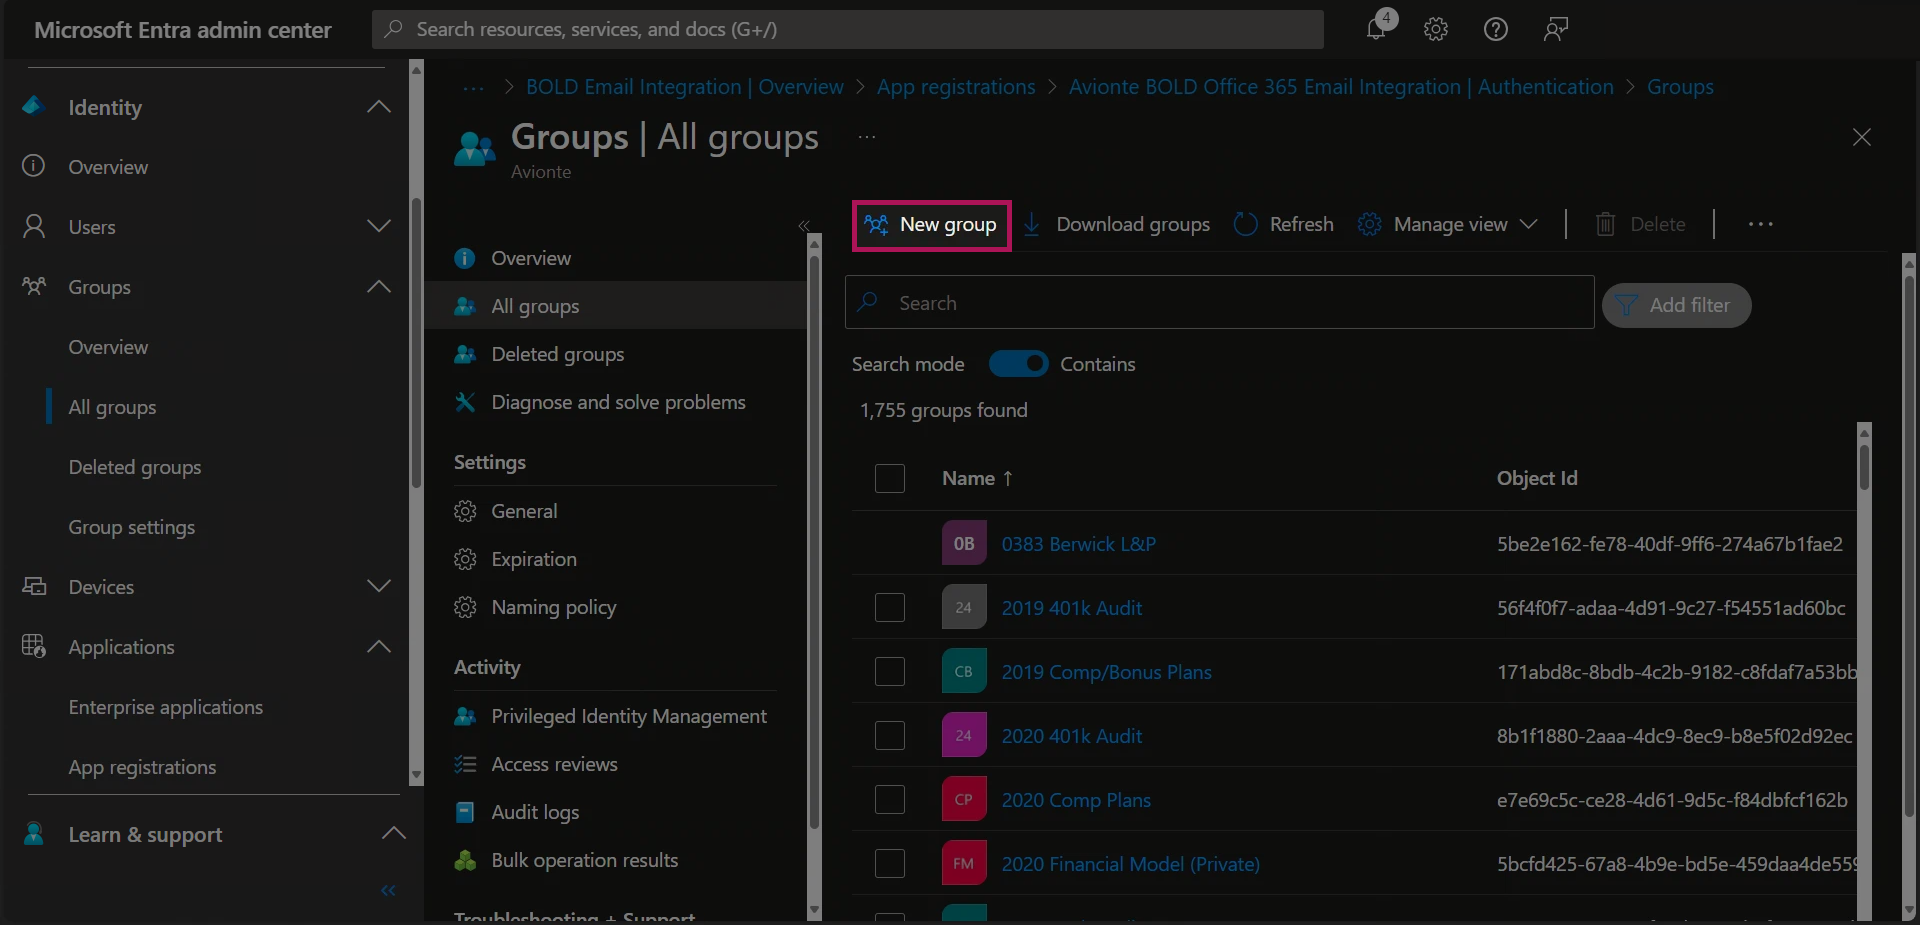The width and height of the screenshot is (1920, 925).
Task: Close the Groups blade with X
Action: click(1861, 137)
